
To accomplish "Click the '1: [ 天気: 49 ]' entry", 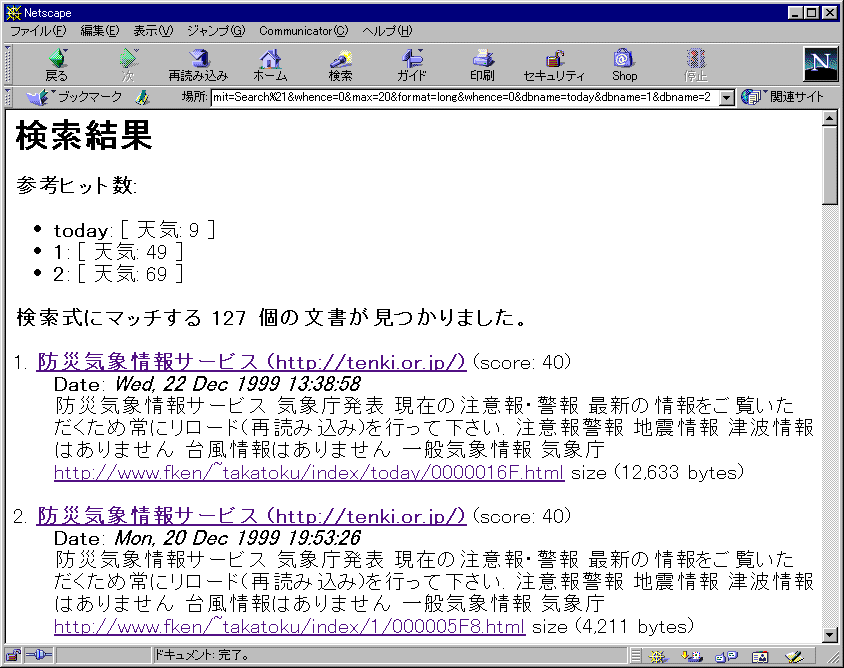I will pos(118,252).
